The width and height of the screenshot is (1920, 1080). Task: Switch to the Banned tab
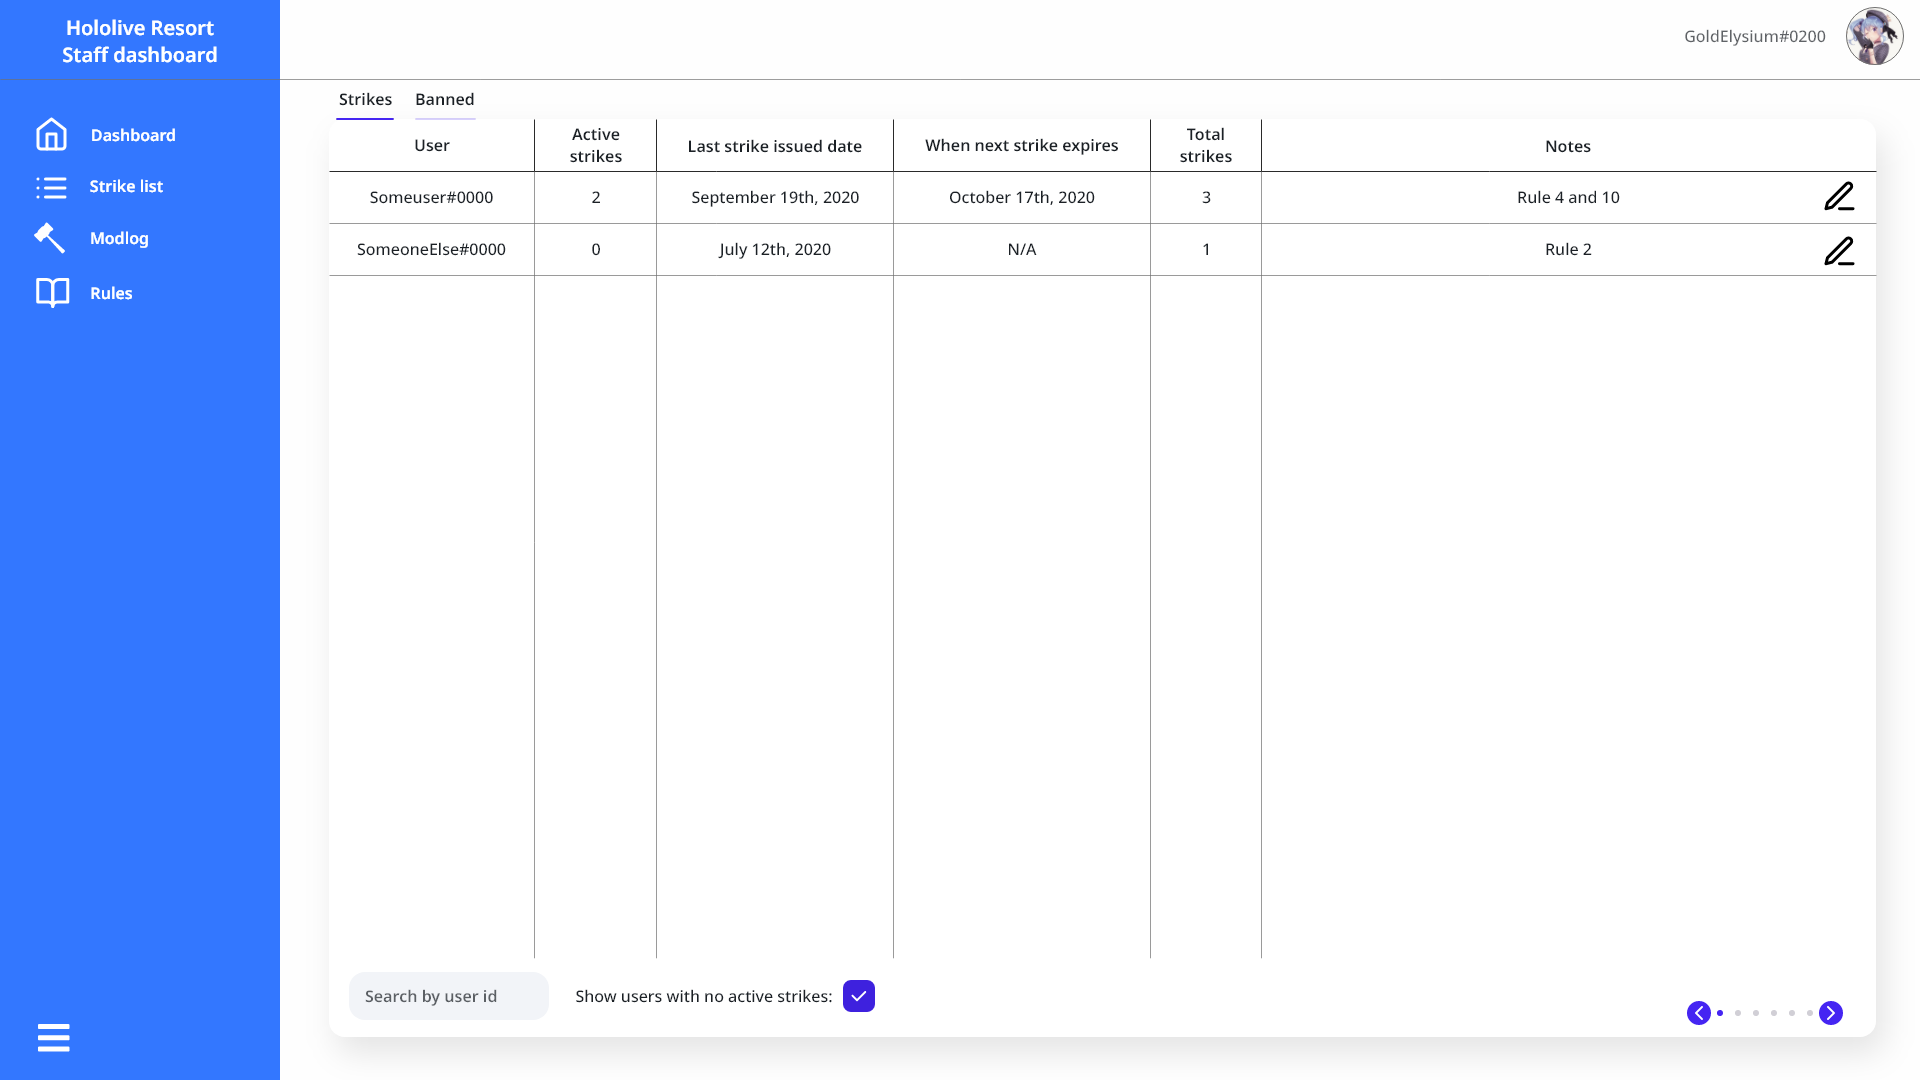point(444,99)
